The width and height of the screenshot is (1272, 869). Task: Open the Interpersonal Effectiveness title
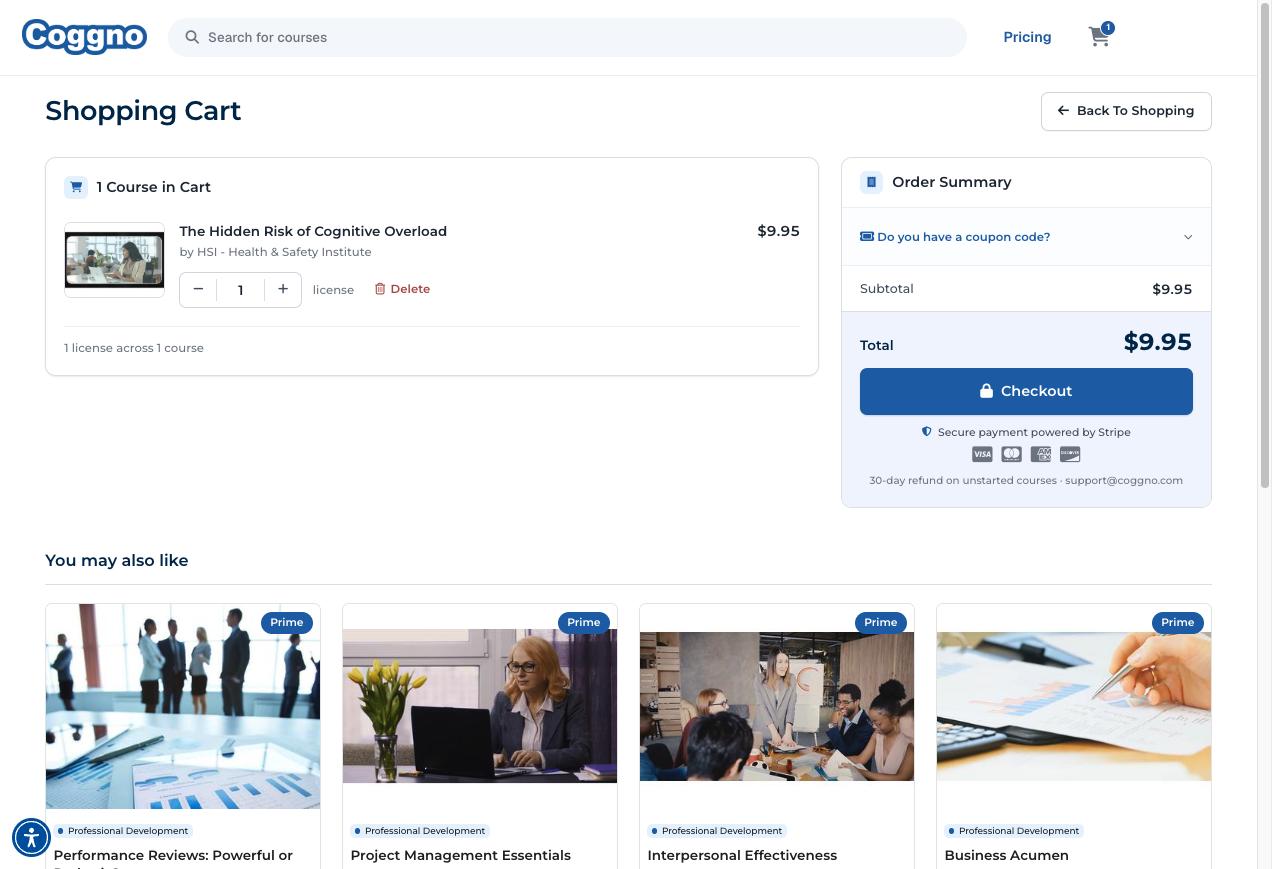click(742, 855)
